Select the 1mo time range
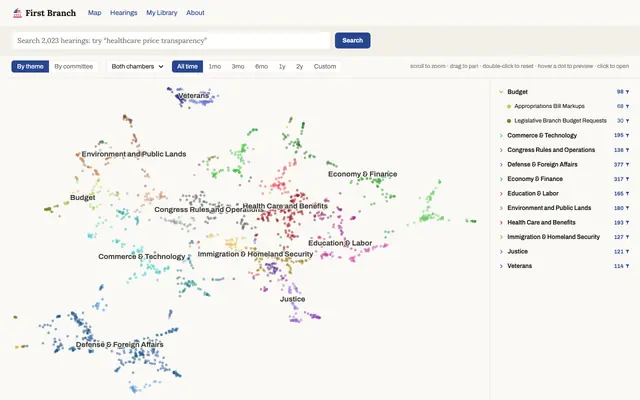640x400 pixels. click(x=215, y=67)
